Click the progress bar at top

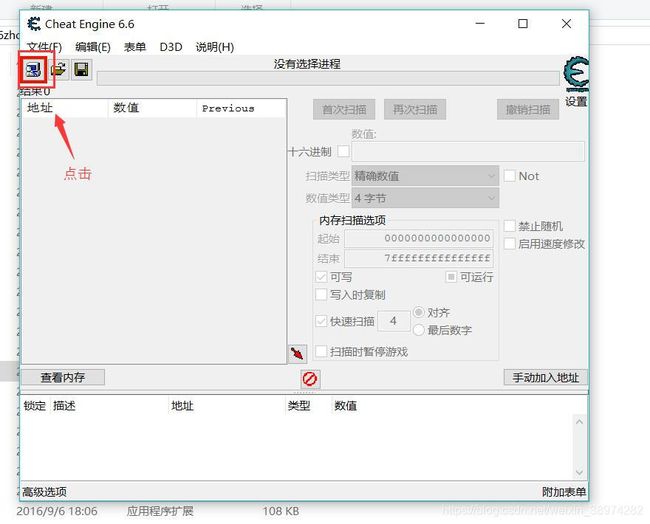pyautogui.click(x=328, y=79)
